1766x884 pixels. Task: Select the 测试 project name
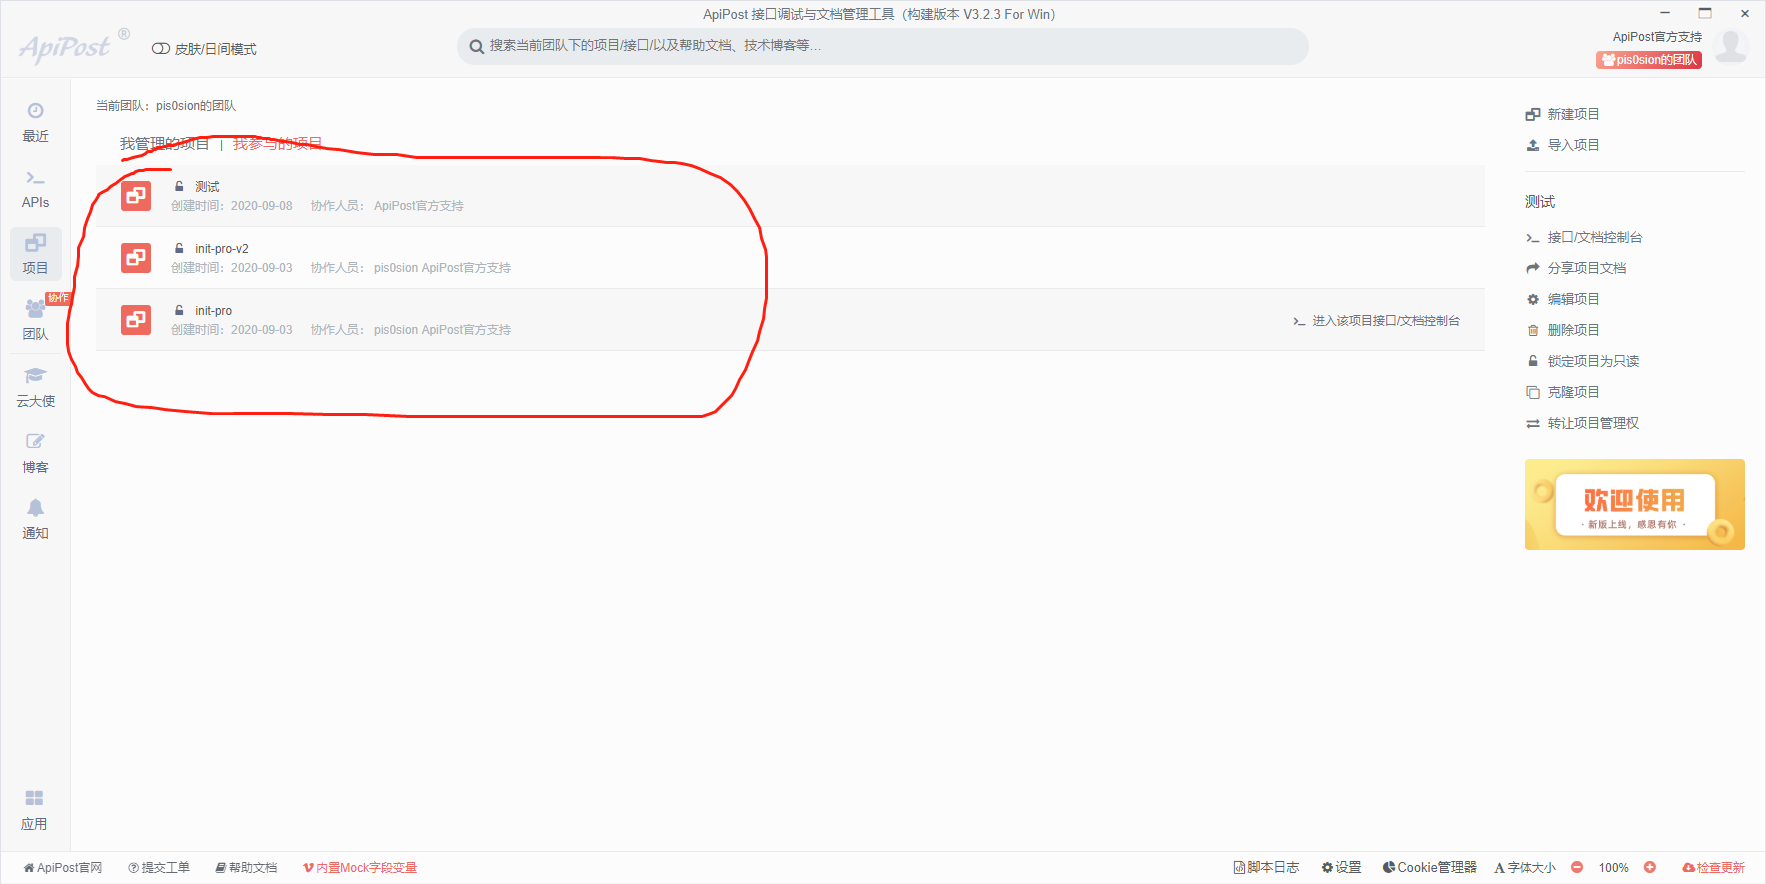(207, 187)
